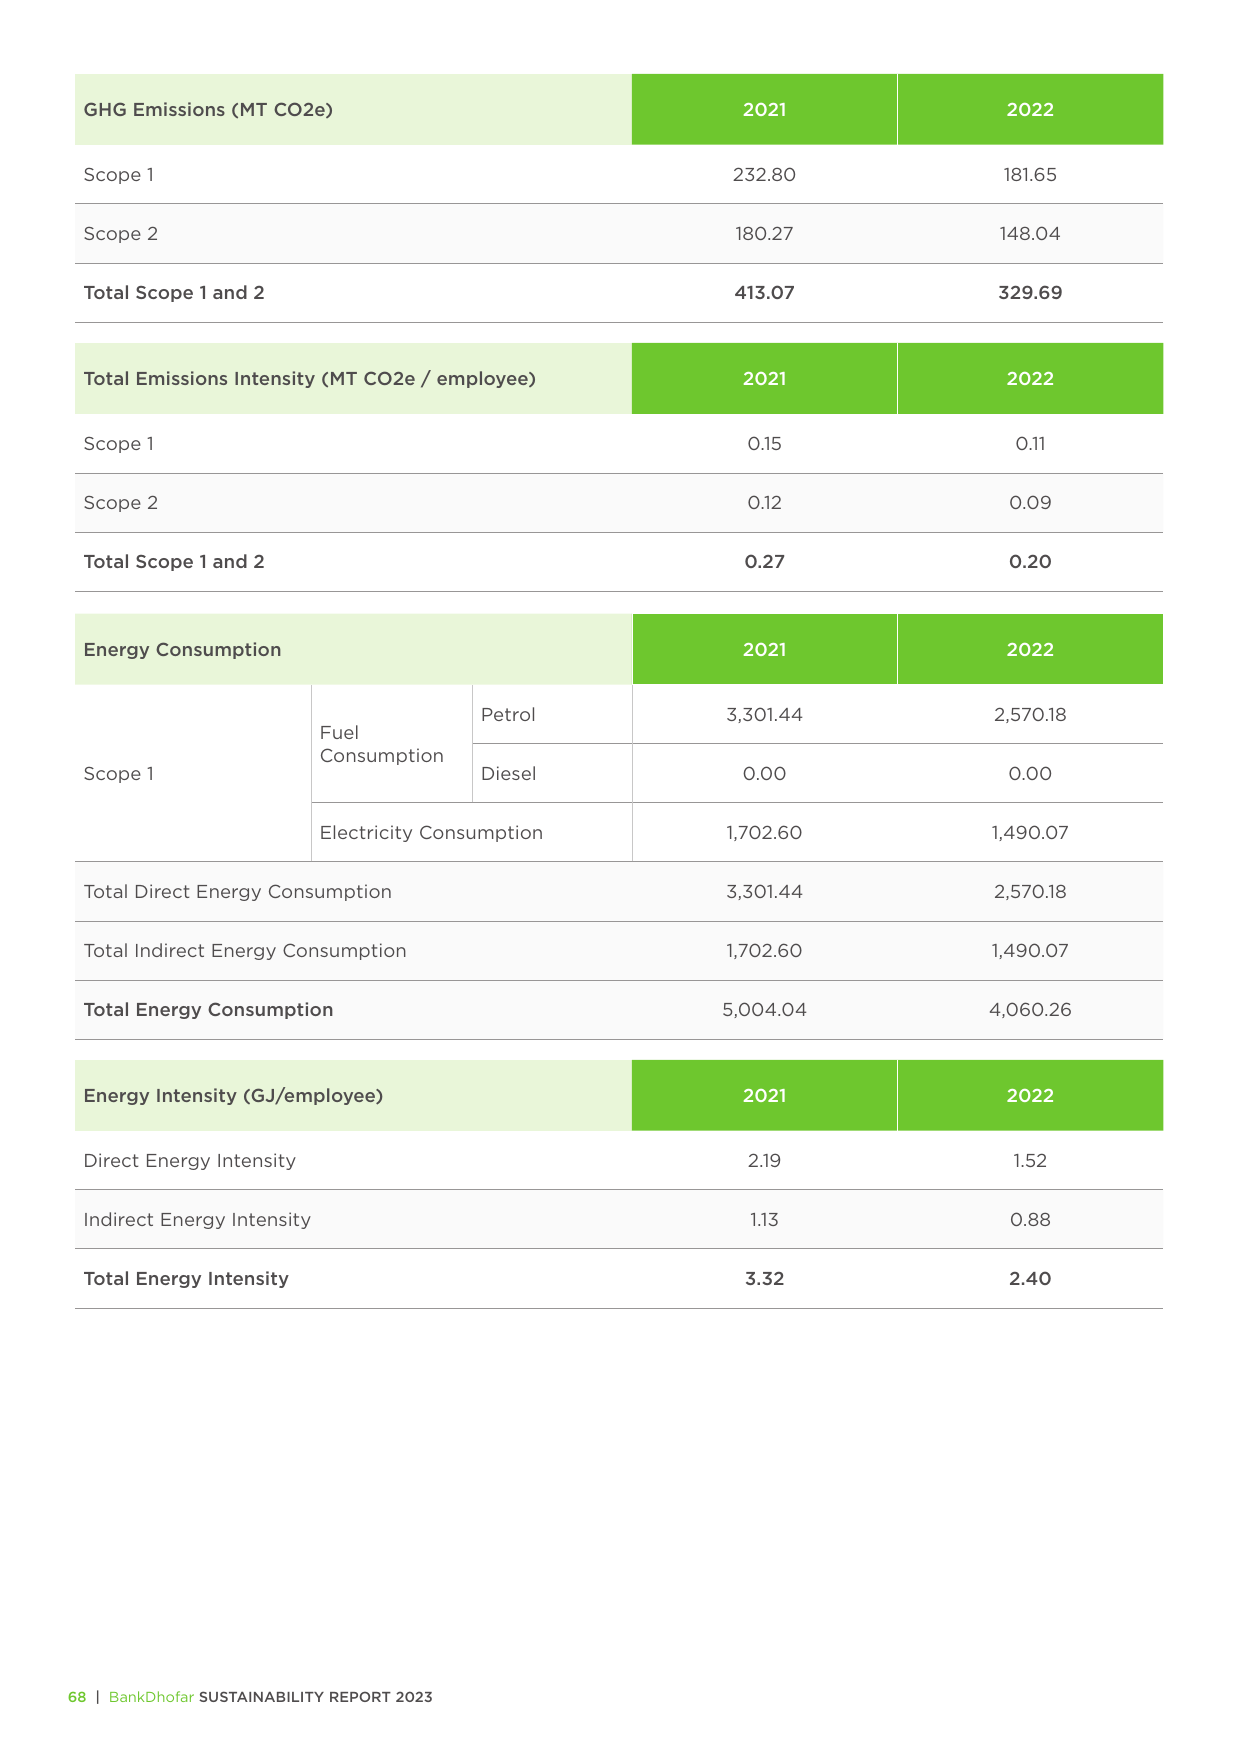Select the 2022 header in the Energy Consumption table
Viewport: 1241px width, 1754px height.
point(1030,650)
